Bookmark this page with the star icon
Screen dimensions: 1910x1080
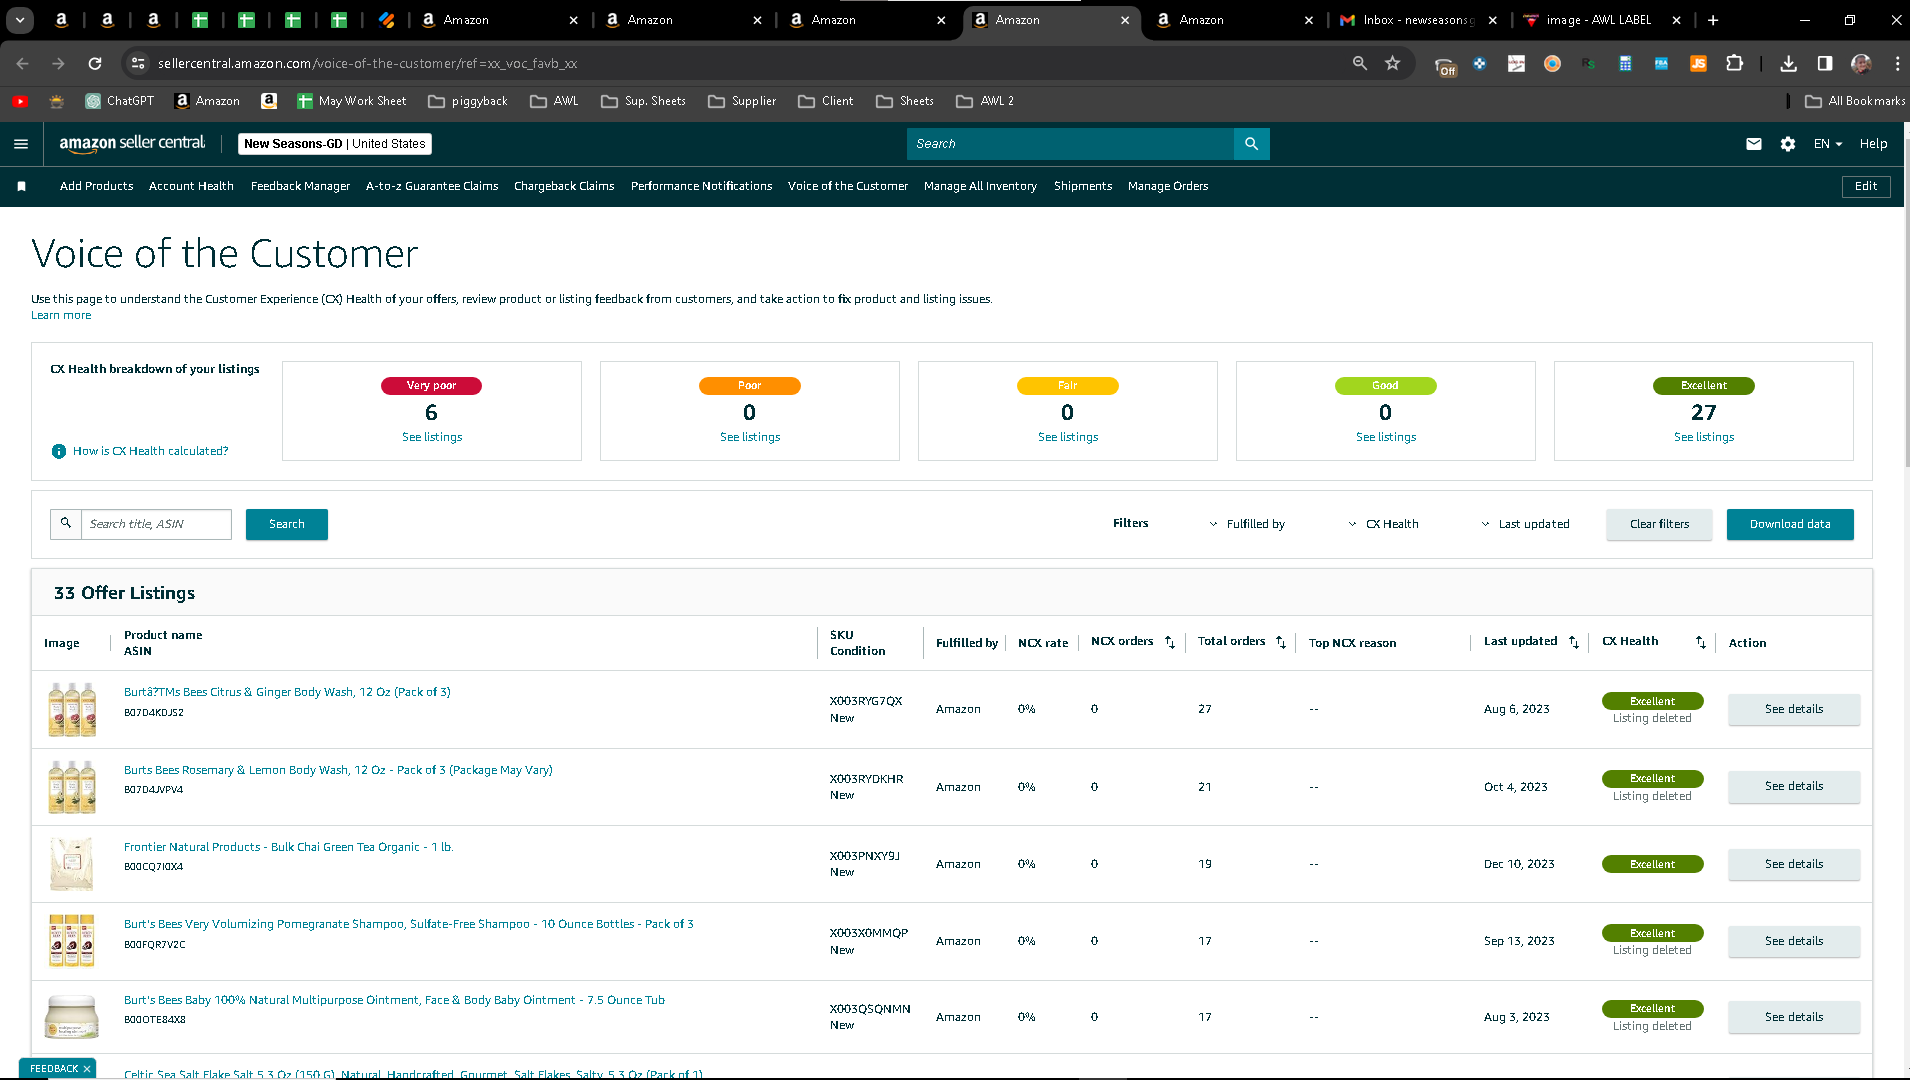(x=1393, y=63)
